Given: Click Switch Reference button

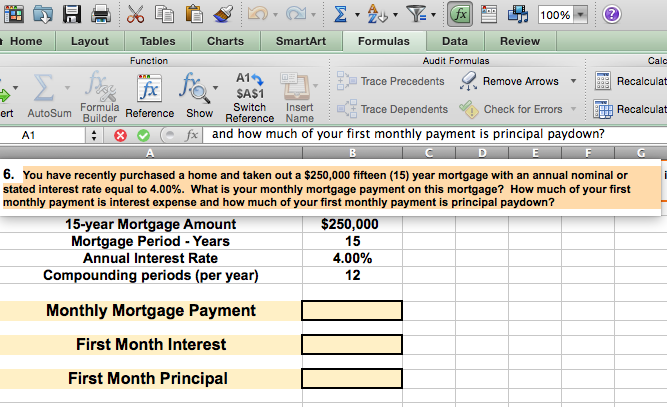Looking at the screenshot, I should [x=250, y=97].
